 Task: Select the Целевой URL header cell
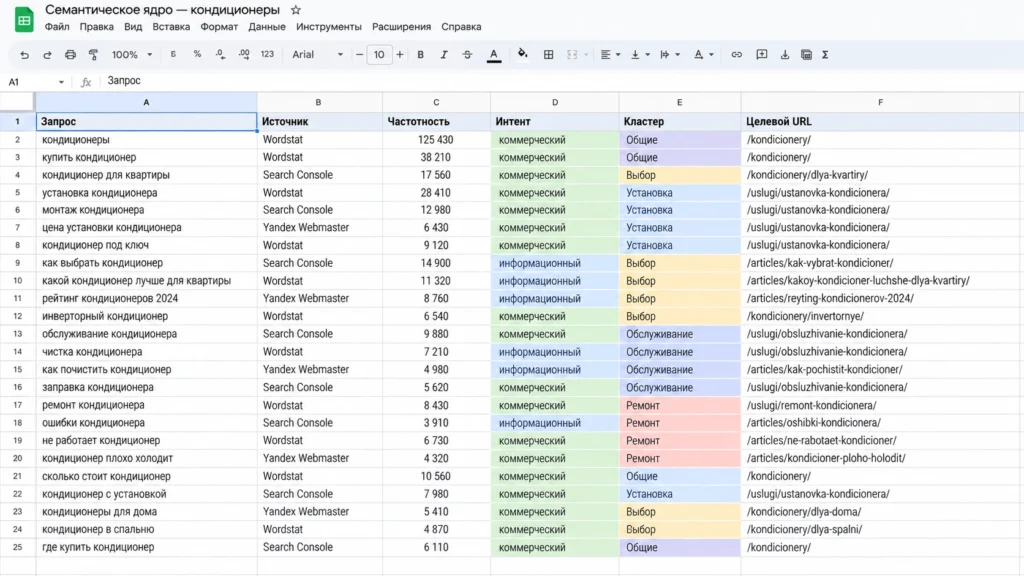tap(880, 121)
